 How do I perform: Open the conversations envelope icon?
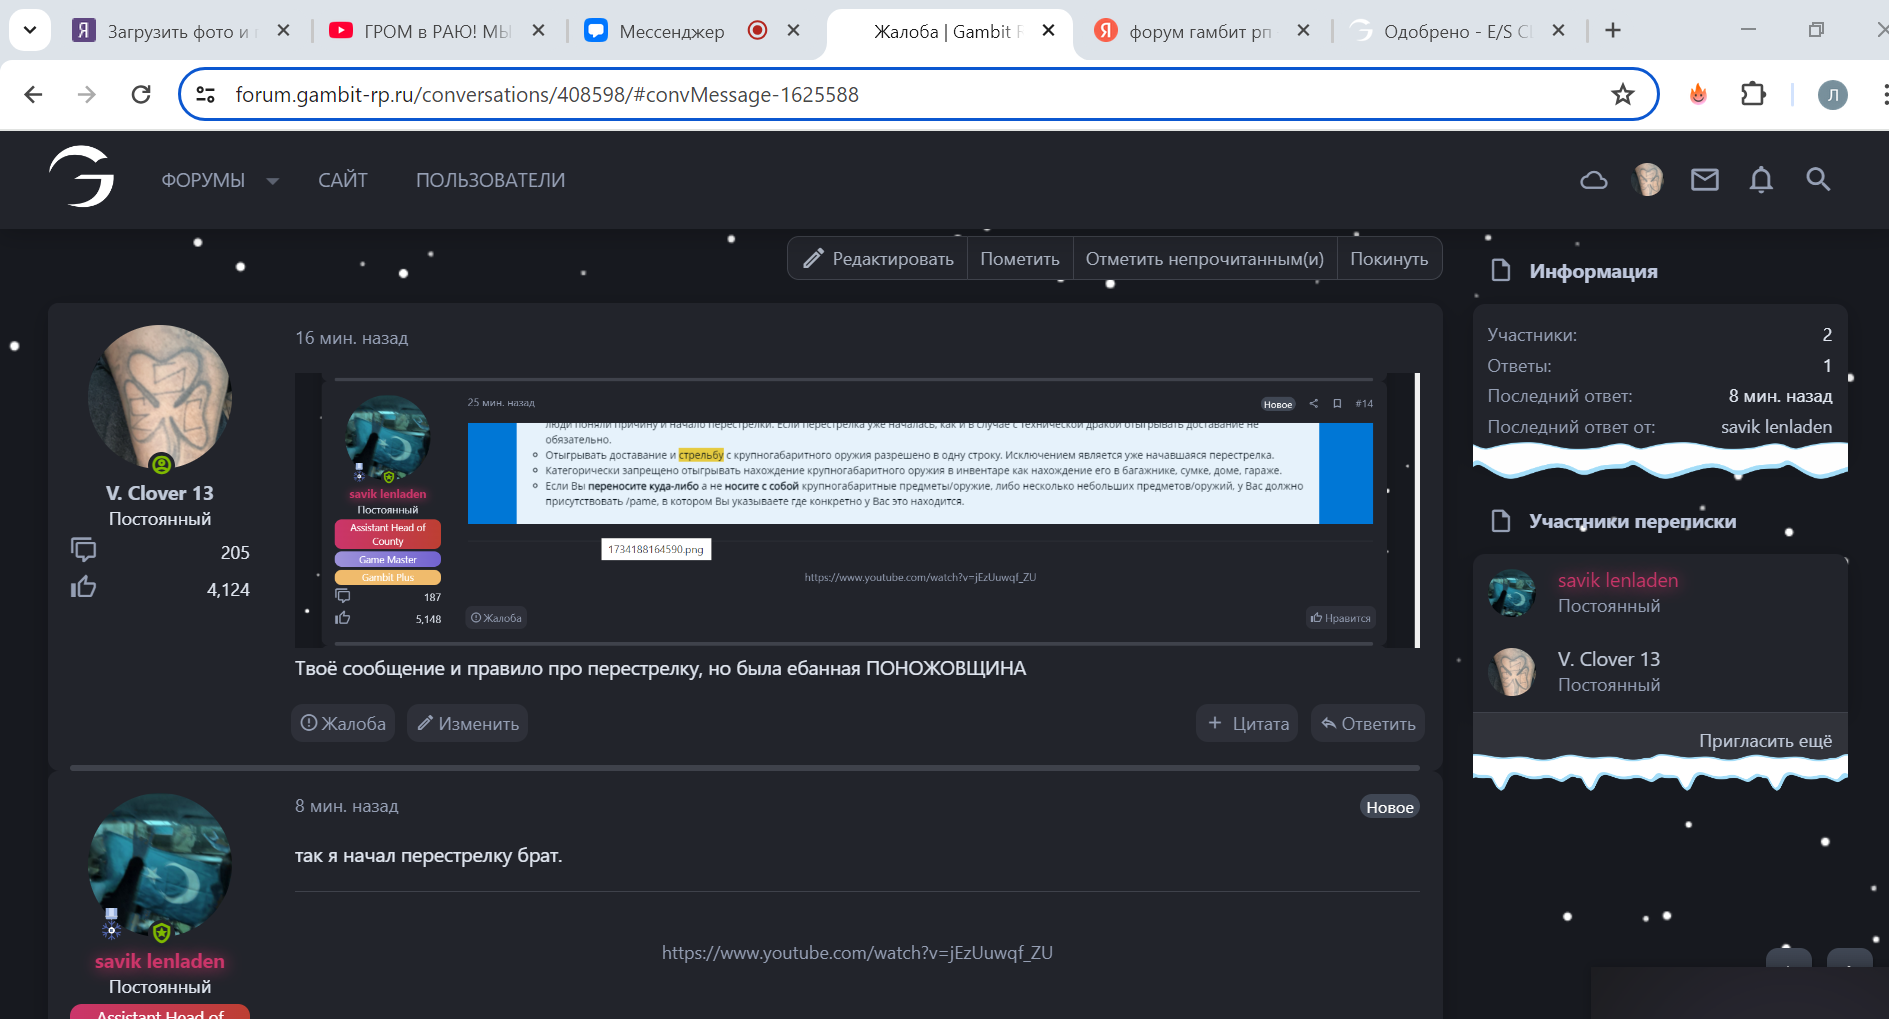(1704, 180)
